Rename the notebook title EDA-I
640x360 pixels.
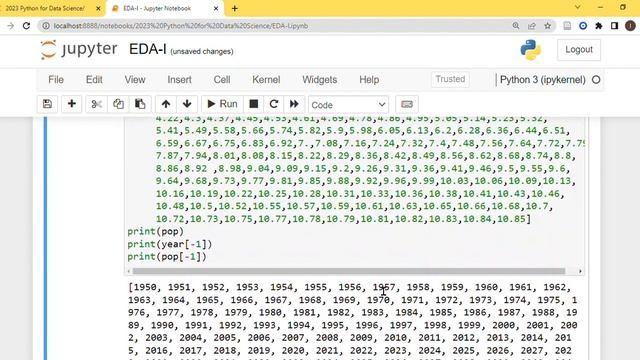147,49
